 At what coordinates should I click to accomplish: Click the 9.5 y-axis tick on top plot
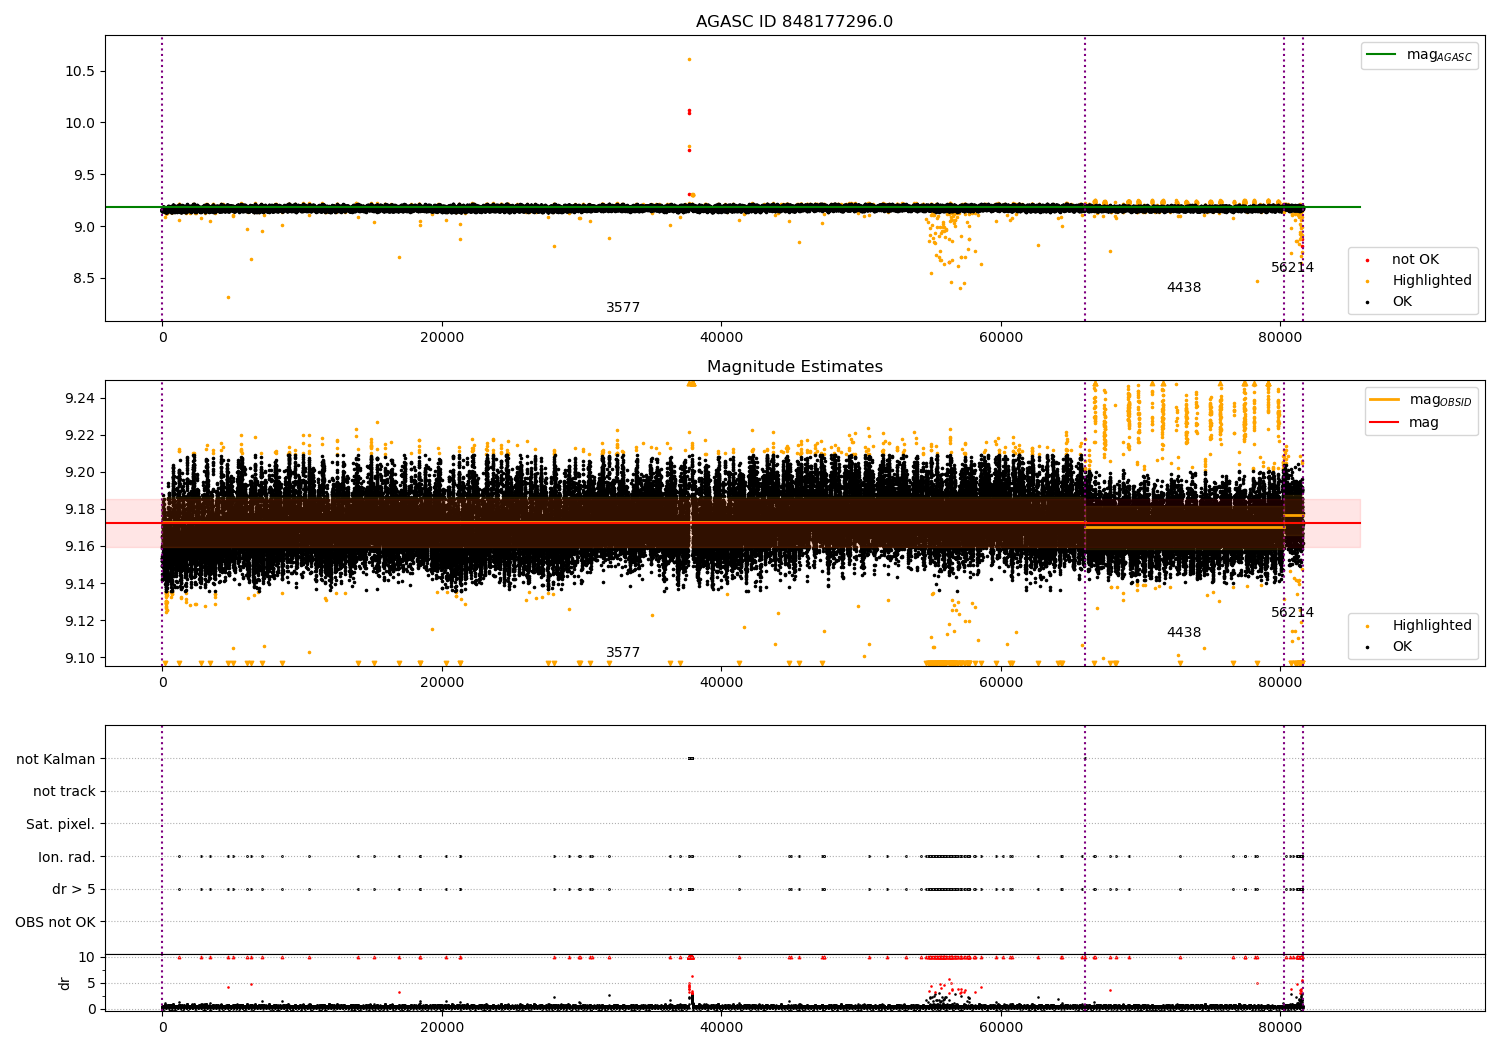click(85, 175)
